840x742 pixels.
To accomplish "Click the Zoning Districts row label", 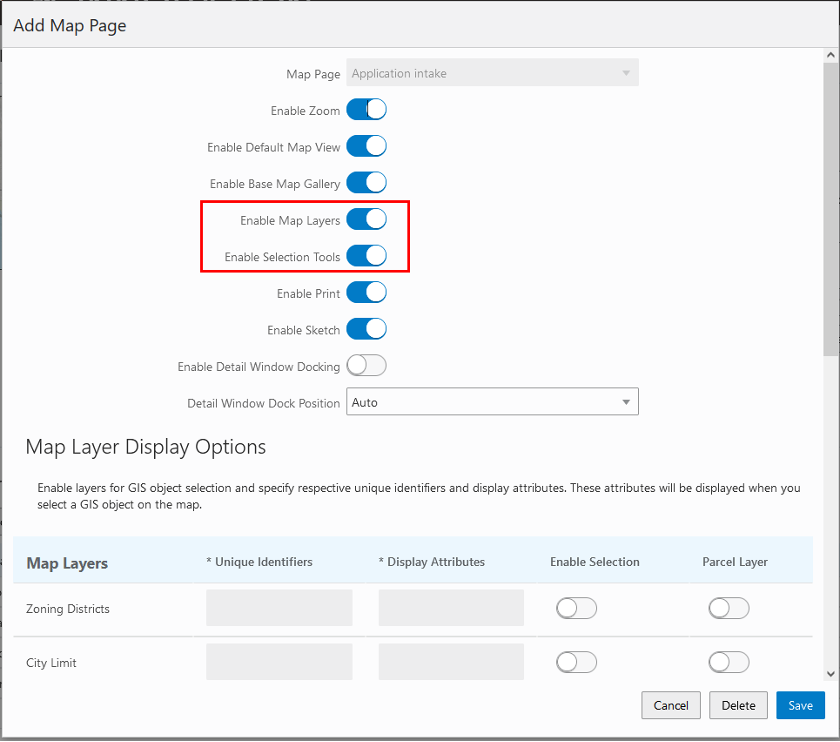I will [x=68, y=609].
